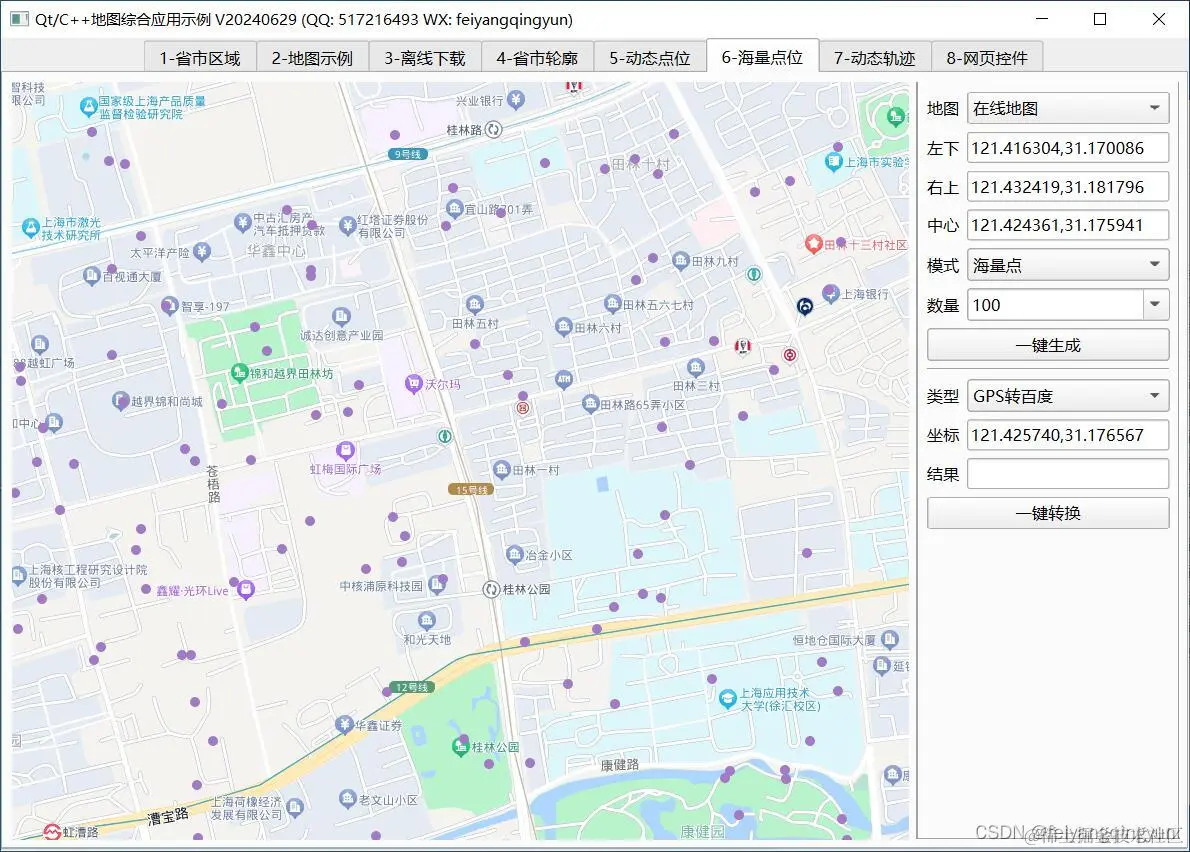1190x852 pixels.
Task: Switch to the 7-动态轨迹 tab
Action: coord(875,57)
